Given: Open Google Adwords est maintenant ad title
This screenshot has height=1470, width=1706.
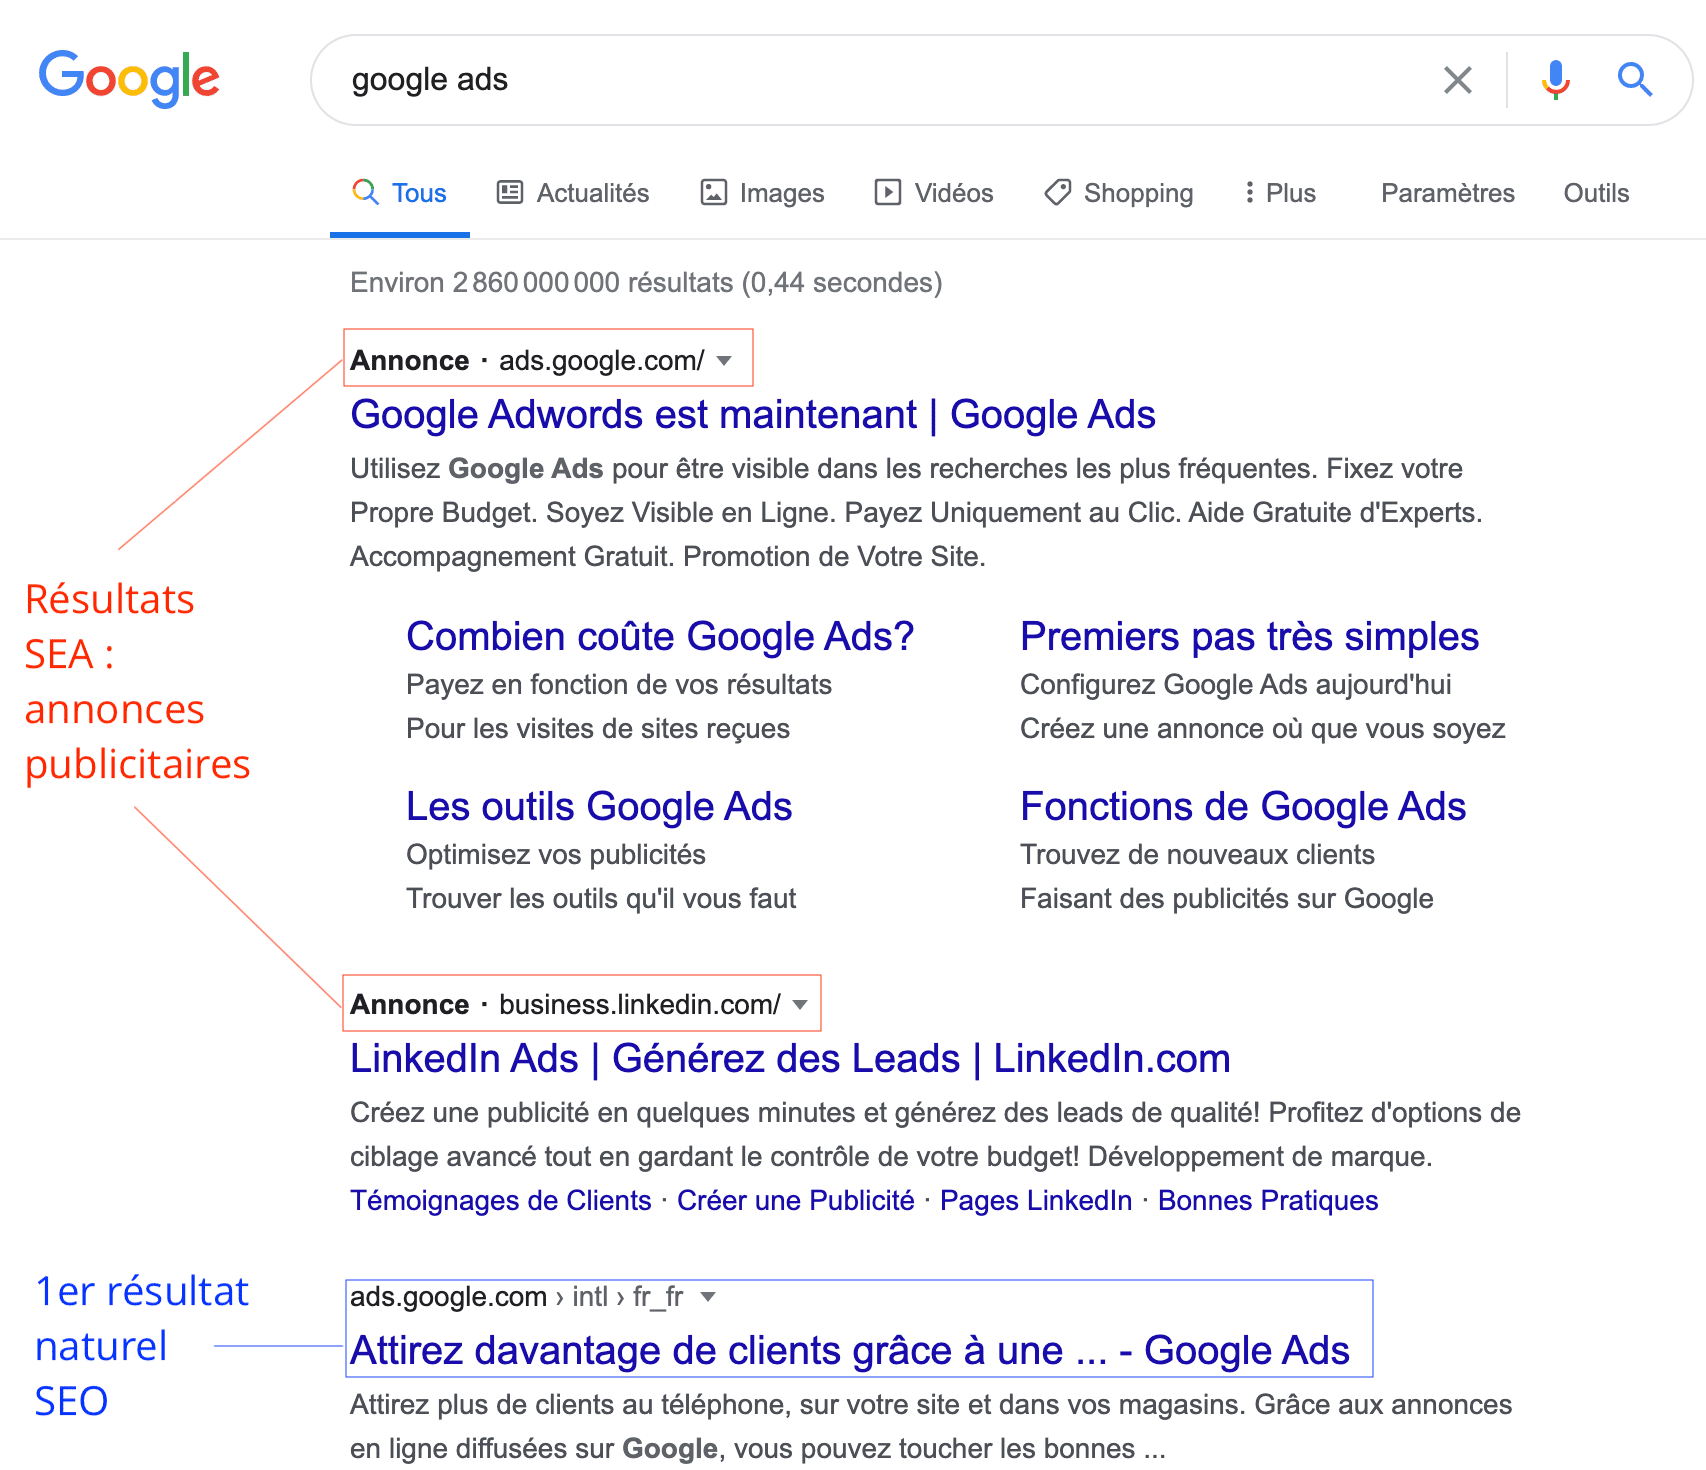Looking at the screenshot, I should tap(753, 415).
